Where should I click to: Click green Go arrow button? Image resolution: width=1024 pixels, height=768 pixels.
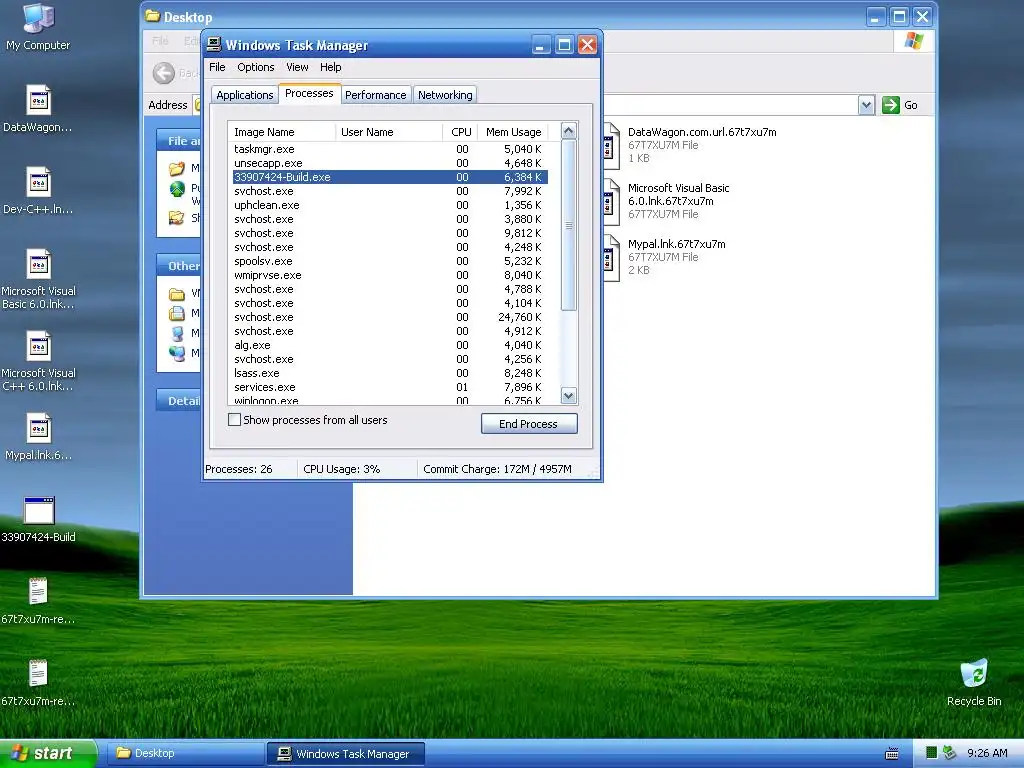891,105
